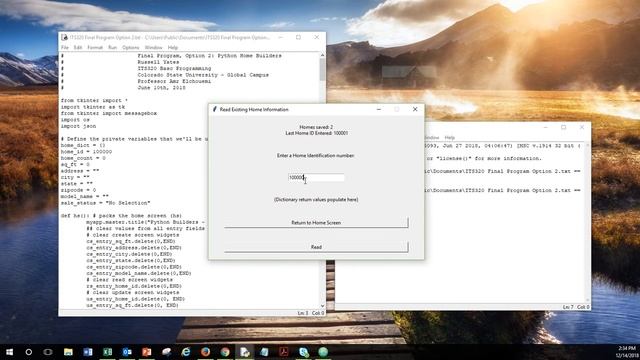Focus the Home Identification number entry field
Screen dimensions: 640x360
coord(316,177)
